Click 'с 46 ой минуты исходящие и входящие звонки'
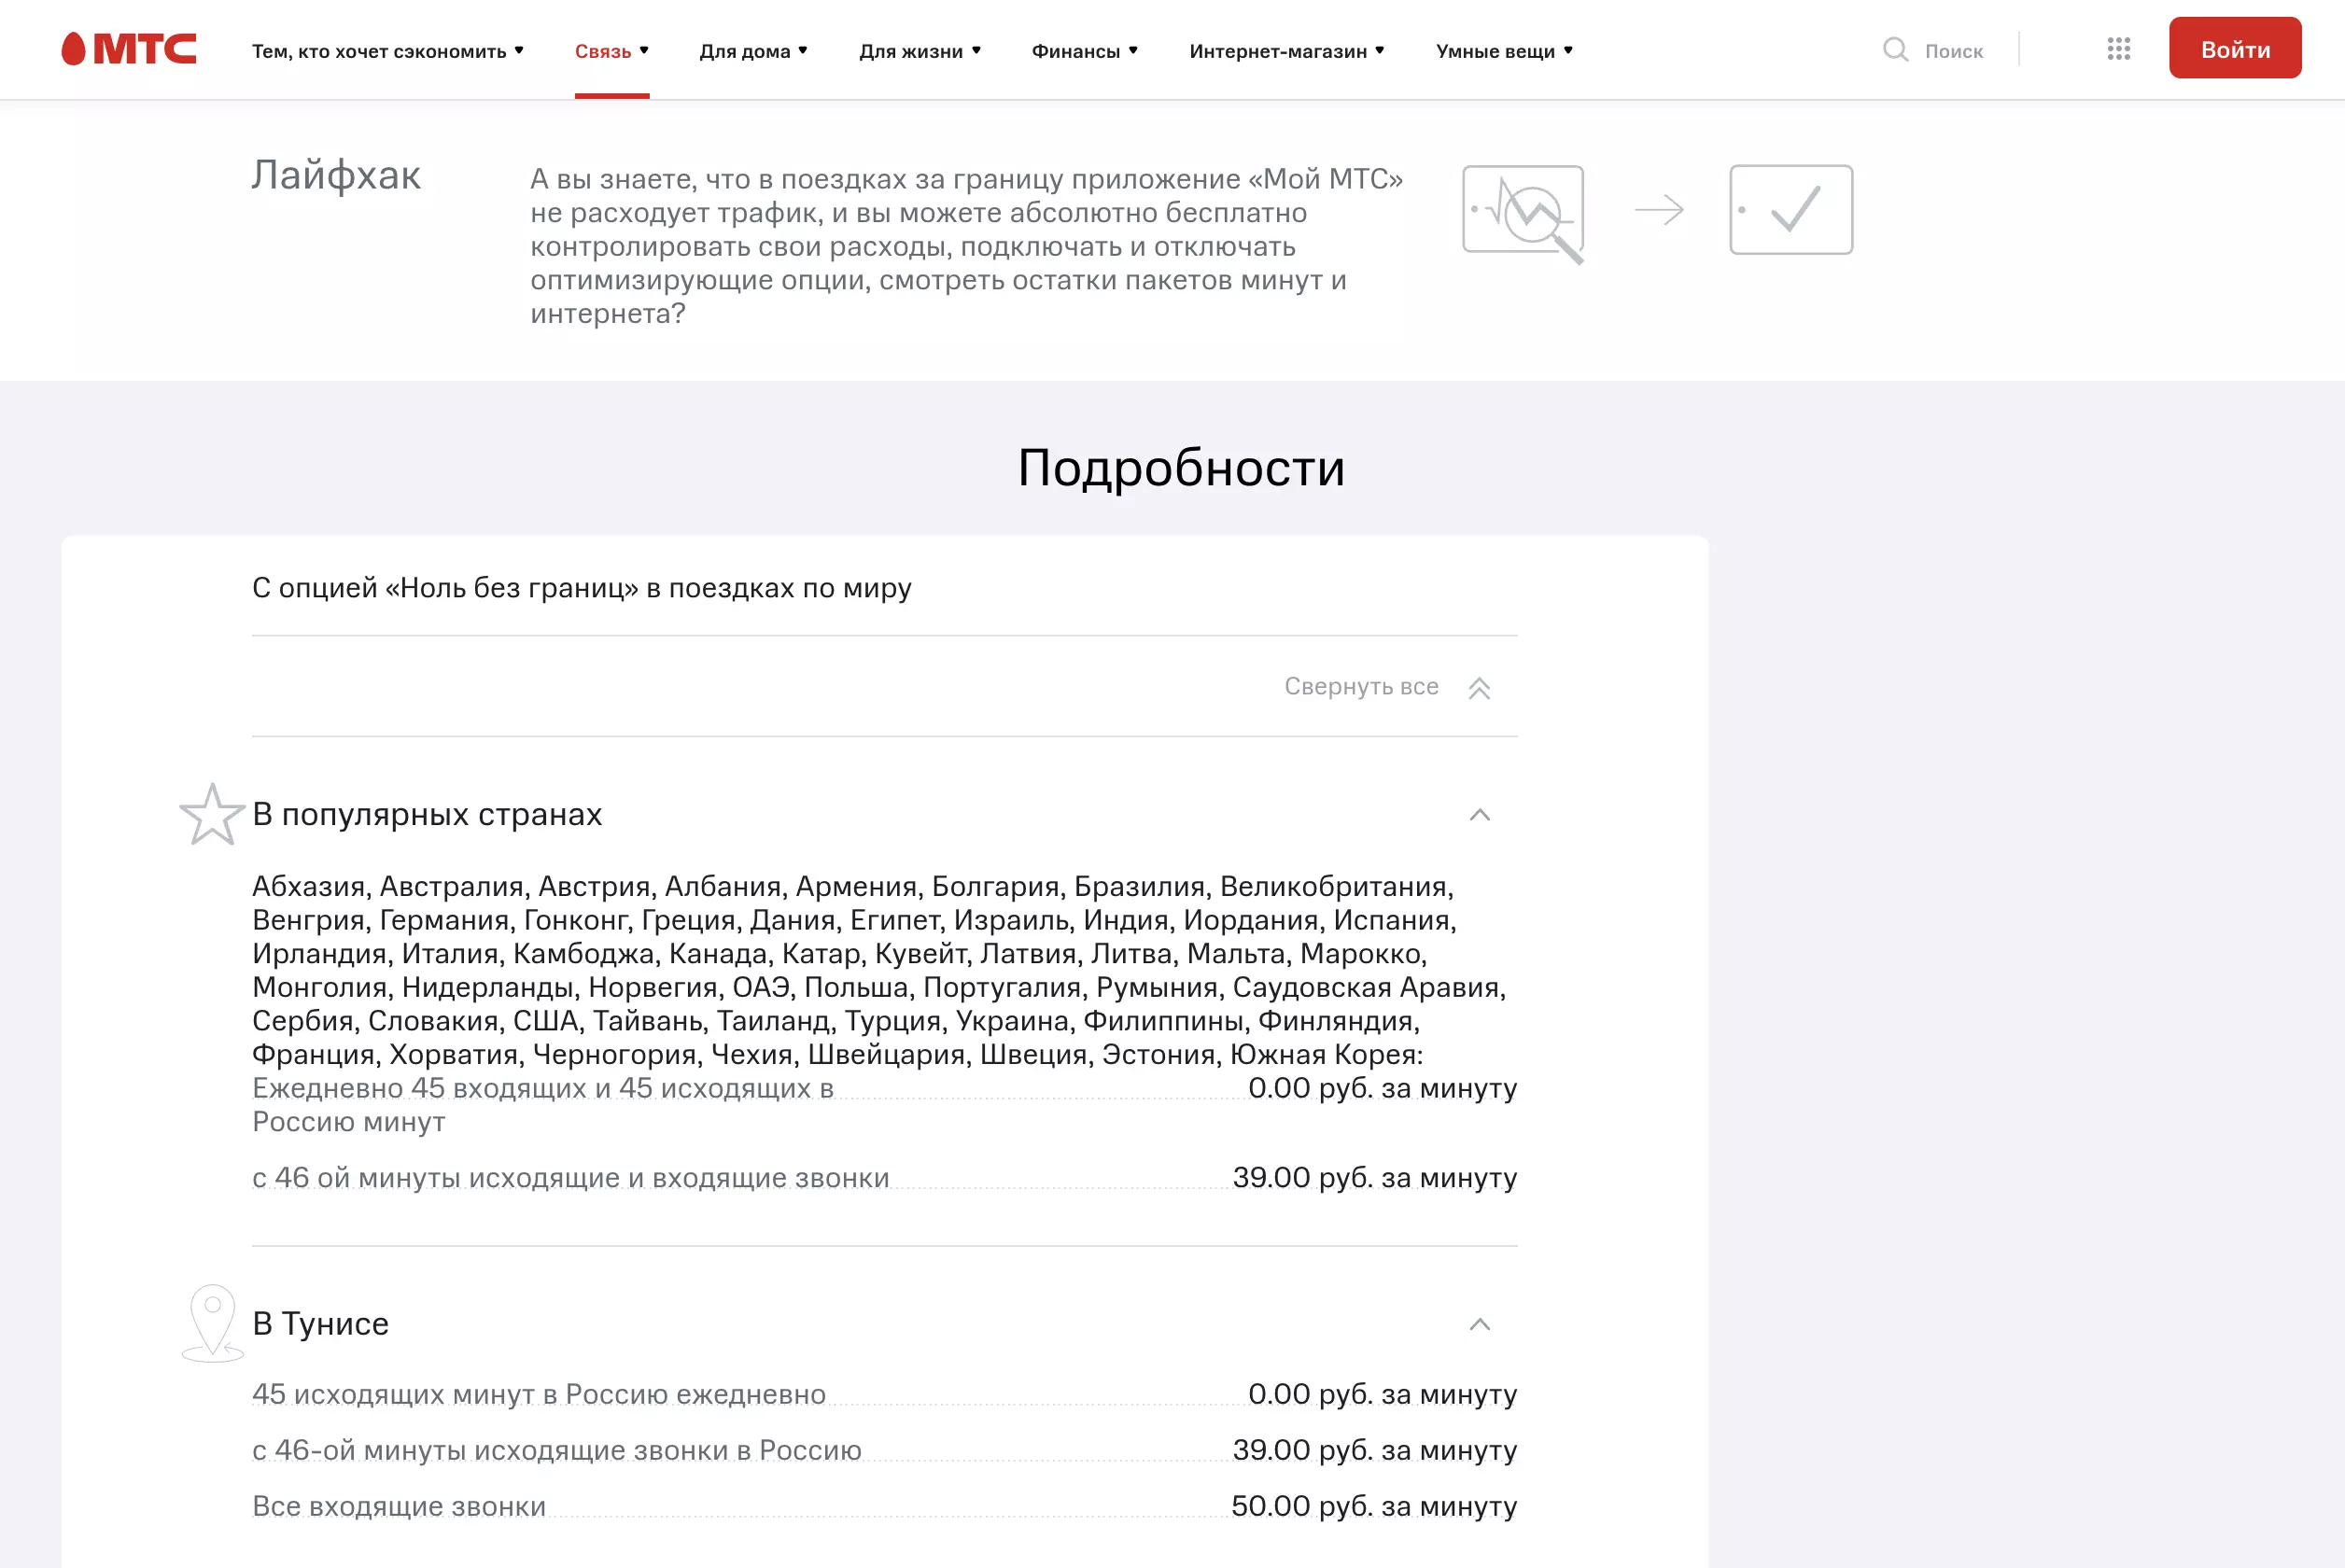 click(570, 1177)
